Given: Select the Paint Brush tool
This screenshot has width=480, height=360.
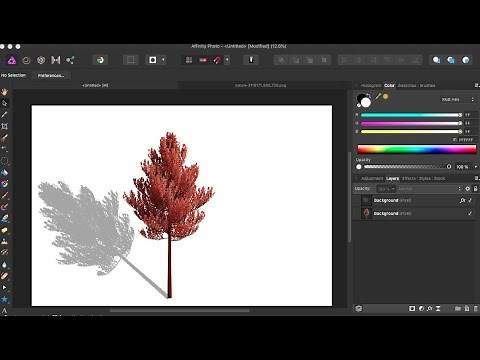Looking at the screenshot, I should pyautogui.click(x=4, y=195).
